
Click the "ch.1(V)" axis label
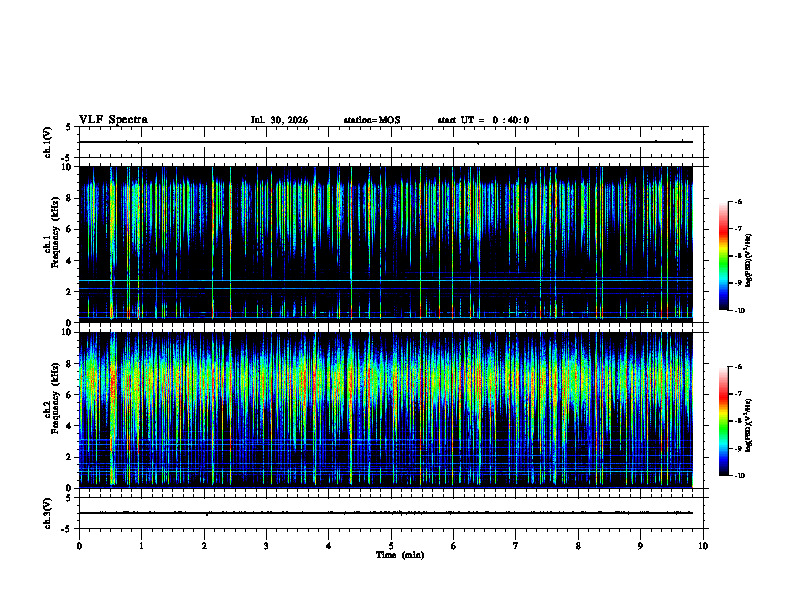(x=47, y=142)
